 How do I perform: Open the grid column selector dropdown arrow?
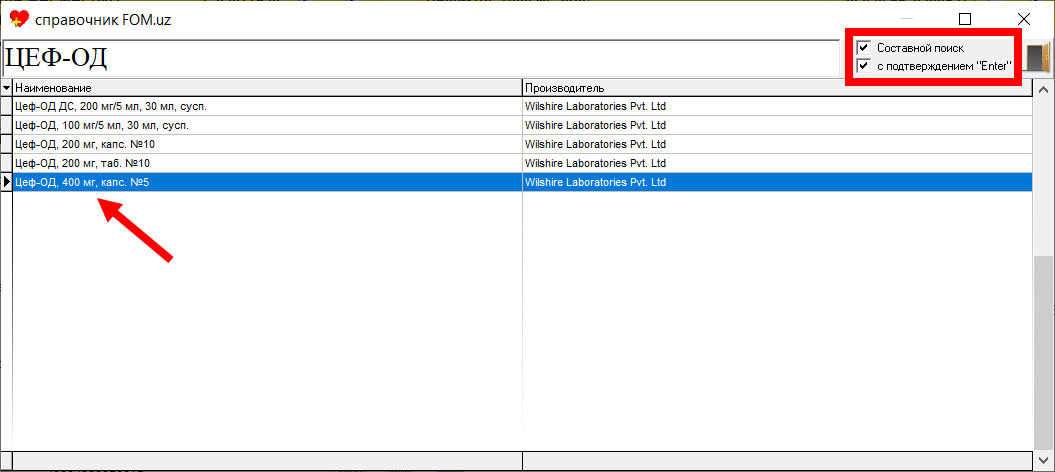6,88
